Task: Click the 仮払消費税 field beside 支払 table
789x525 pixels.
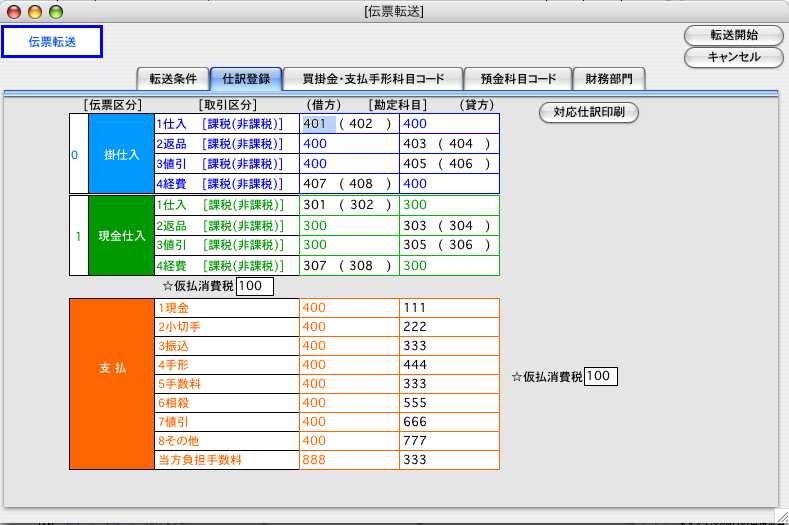Action: [601, 376]
